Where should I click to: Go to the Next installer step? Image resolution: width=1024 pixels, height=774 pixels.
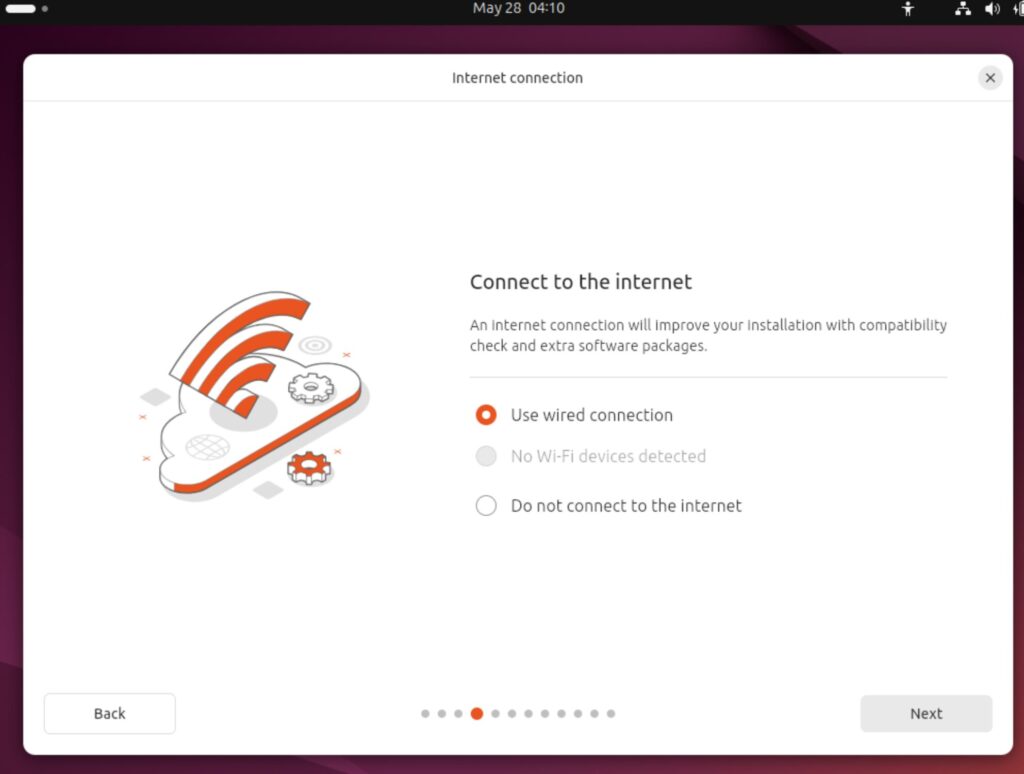pyautogui.click(x=926, y=713)
